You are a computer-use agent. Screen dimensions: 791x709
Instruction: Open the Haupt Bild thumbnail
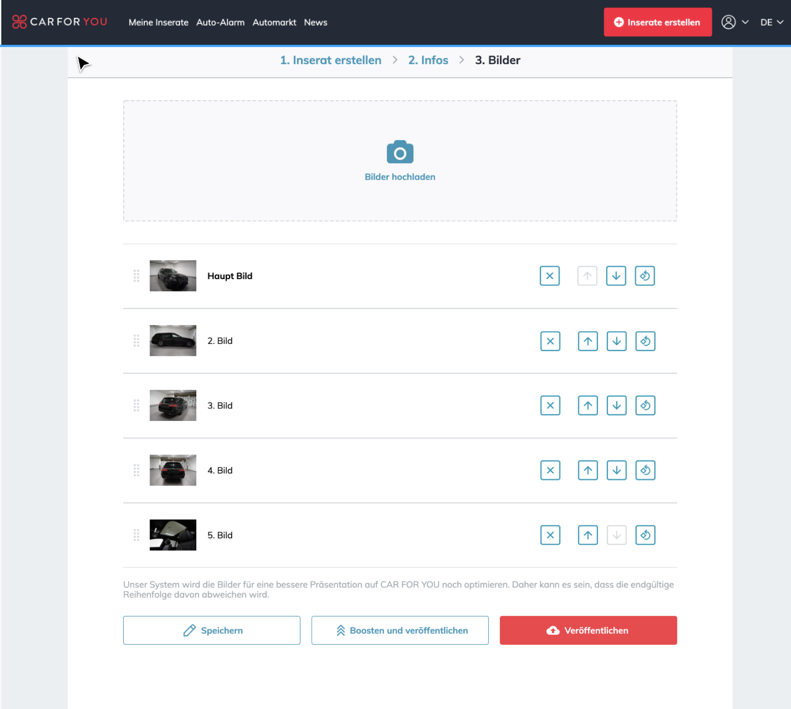173,276
